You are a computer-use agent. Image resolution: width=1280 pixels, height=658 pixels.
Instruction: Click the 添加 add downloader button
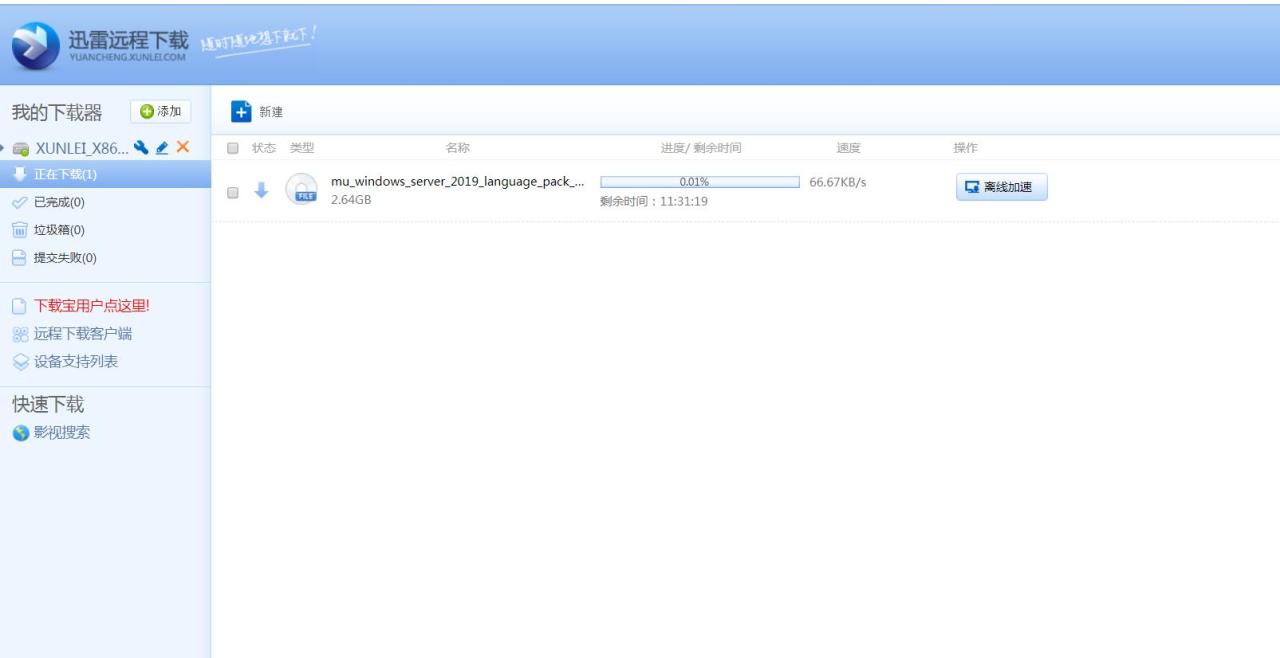click(161, 112)
